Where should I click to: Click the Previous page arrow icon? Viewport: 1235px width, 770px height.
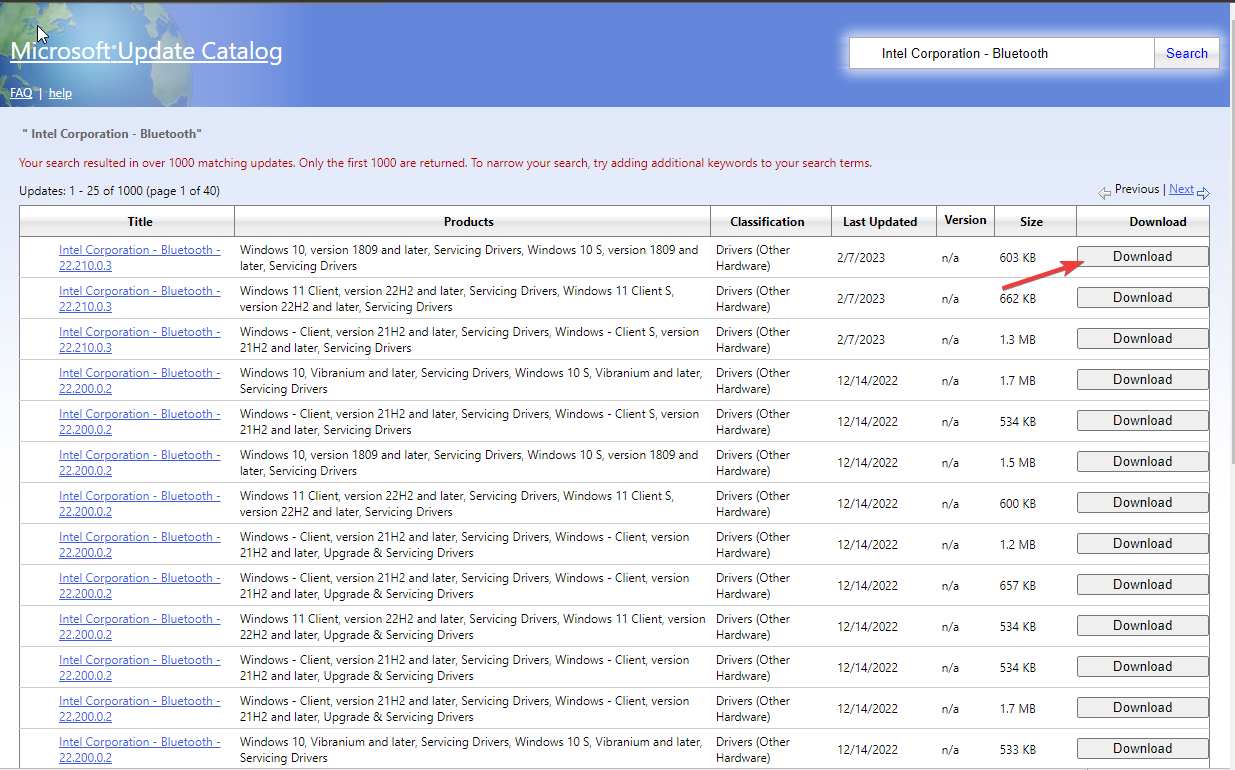(1105, 193)
